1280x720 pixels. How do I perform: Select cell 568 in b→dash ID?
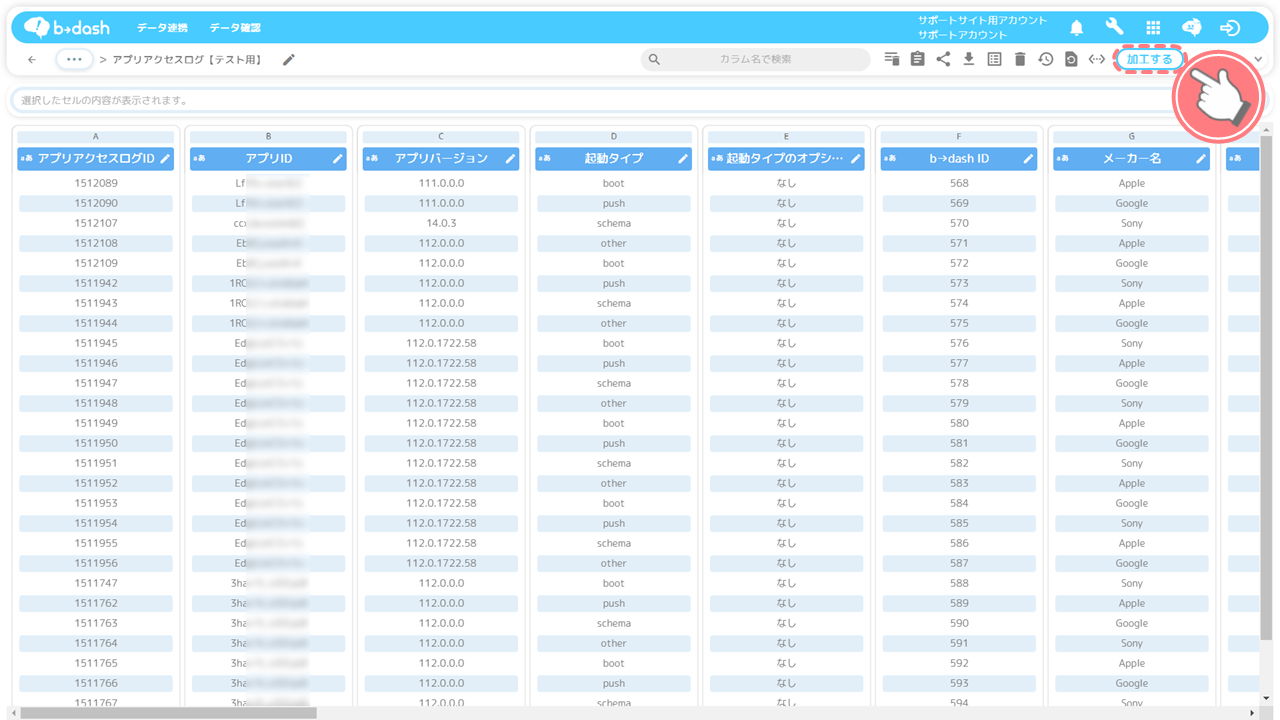pos(959,183)
